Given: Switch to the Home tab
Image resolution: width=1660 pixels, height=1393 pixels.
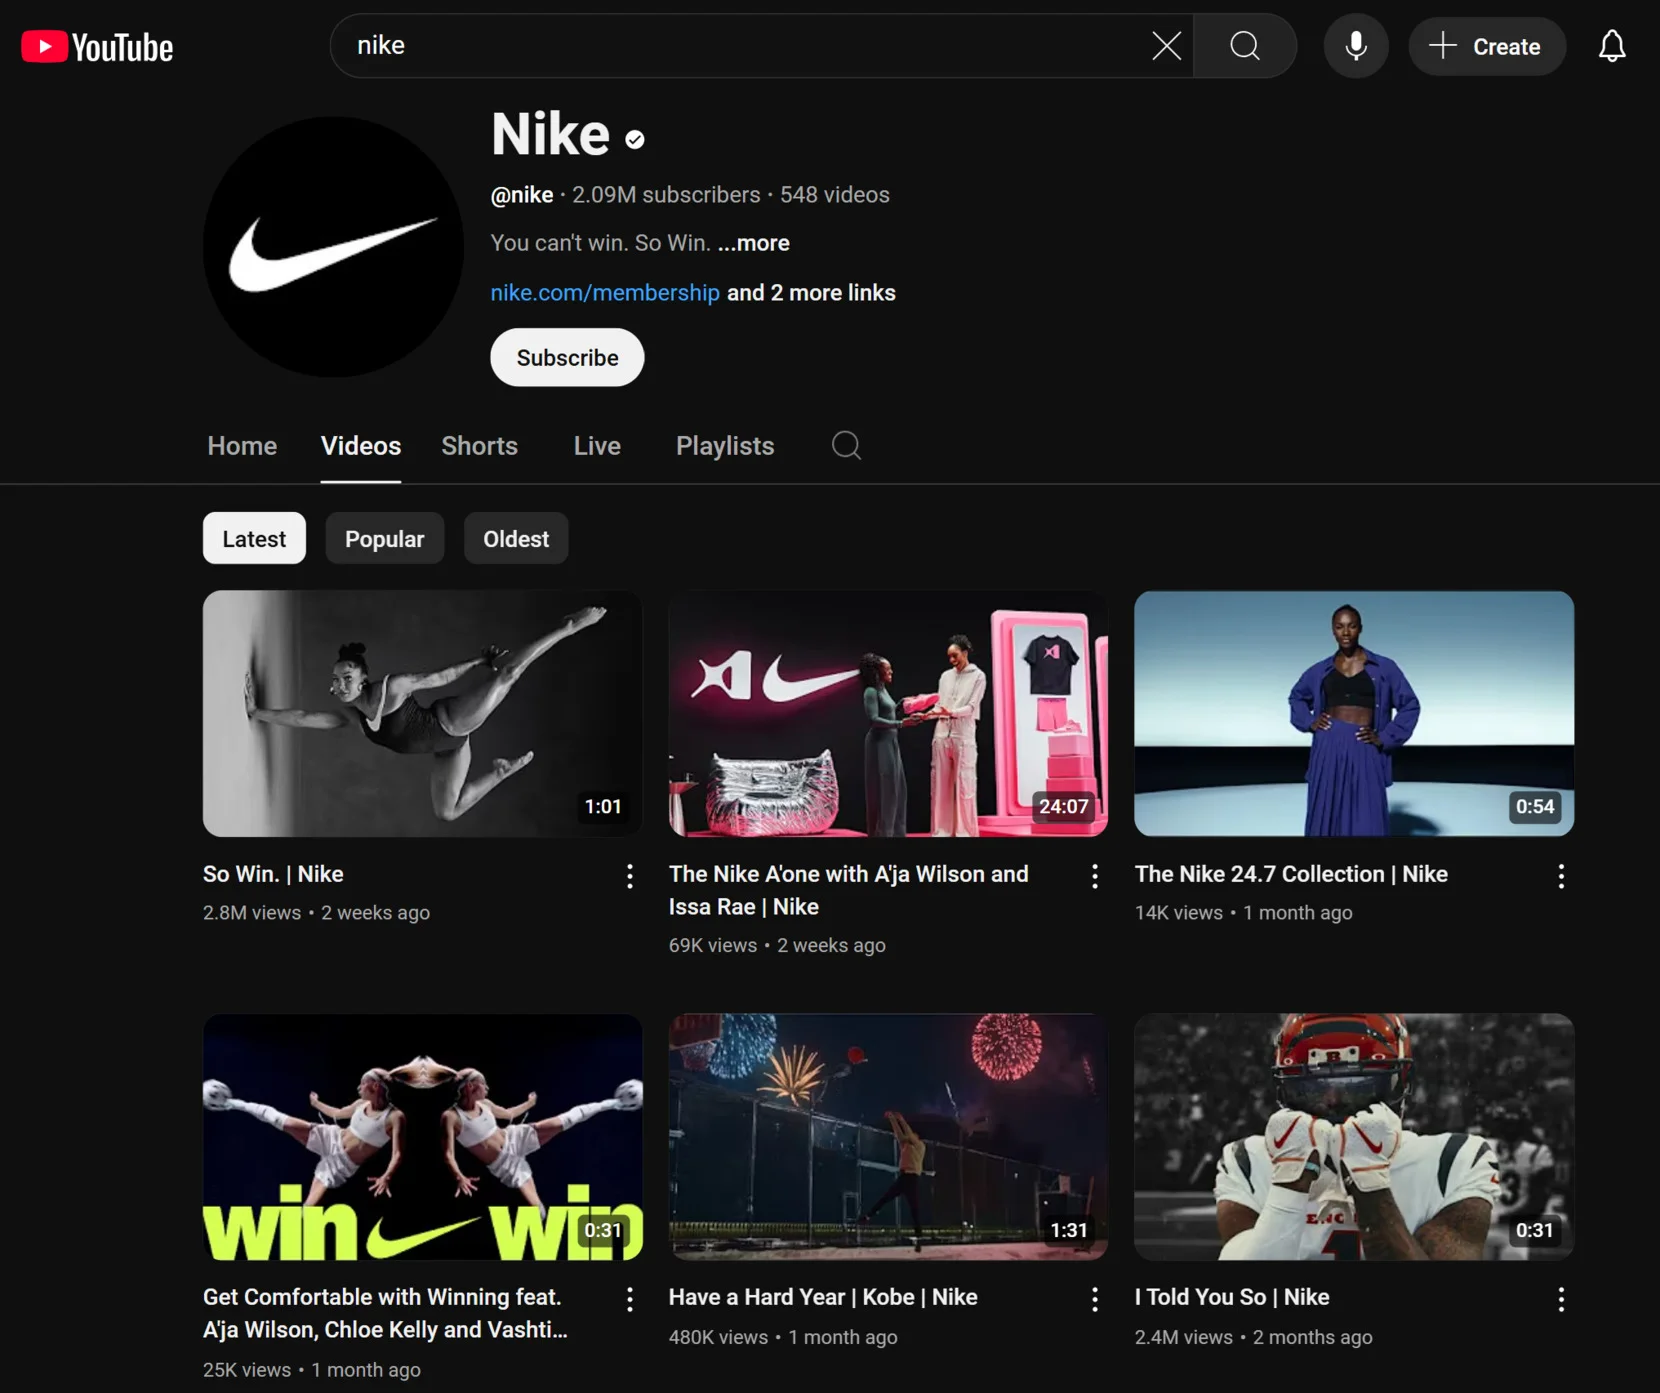Looking at the screenshot, I should coord(242,446).
